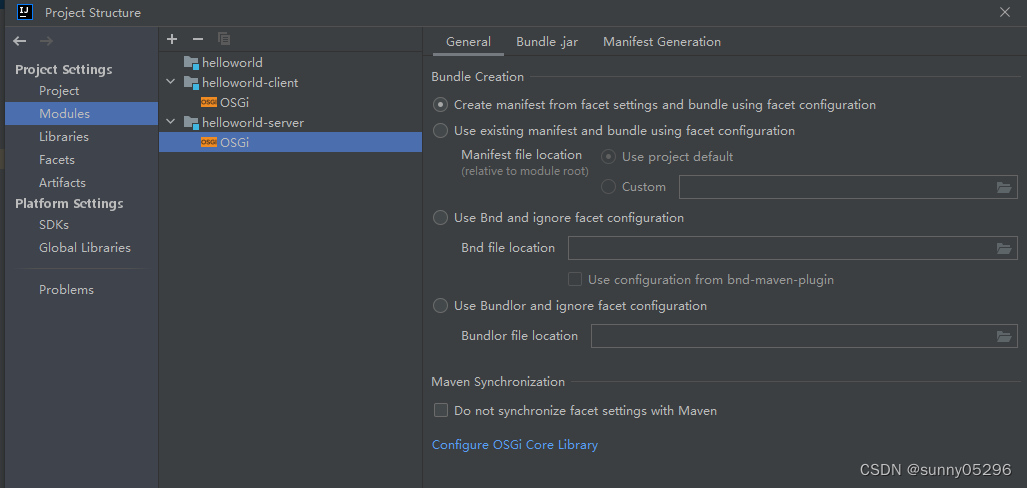The height and width of the screenshot is (488, 1027).
Task: Open Artifacts in Project Settings
Action: [62, 183]
